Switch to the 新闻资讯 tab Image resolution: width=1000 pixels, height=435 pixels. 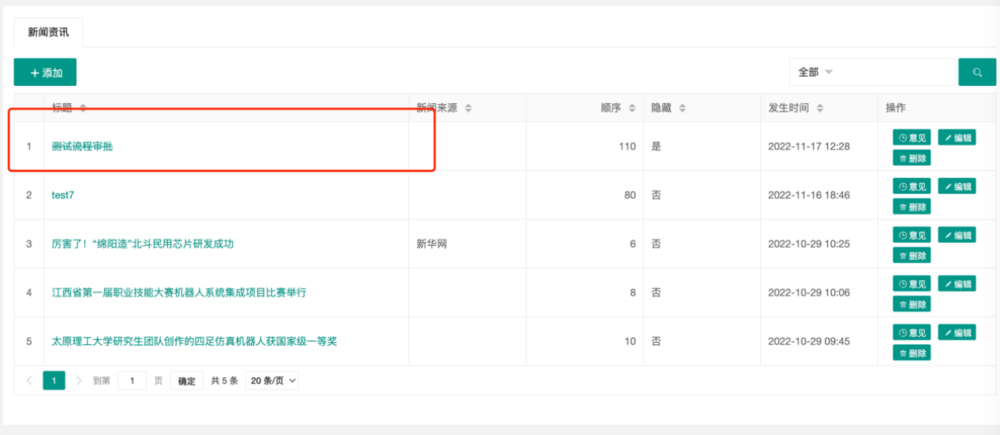coord(48,32)
